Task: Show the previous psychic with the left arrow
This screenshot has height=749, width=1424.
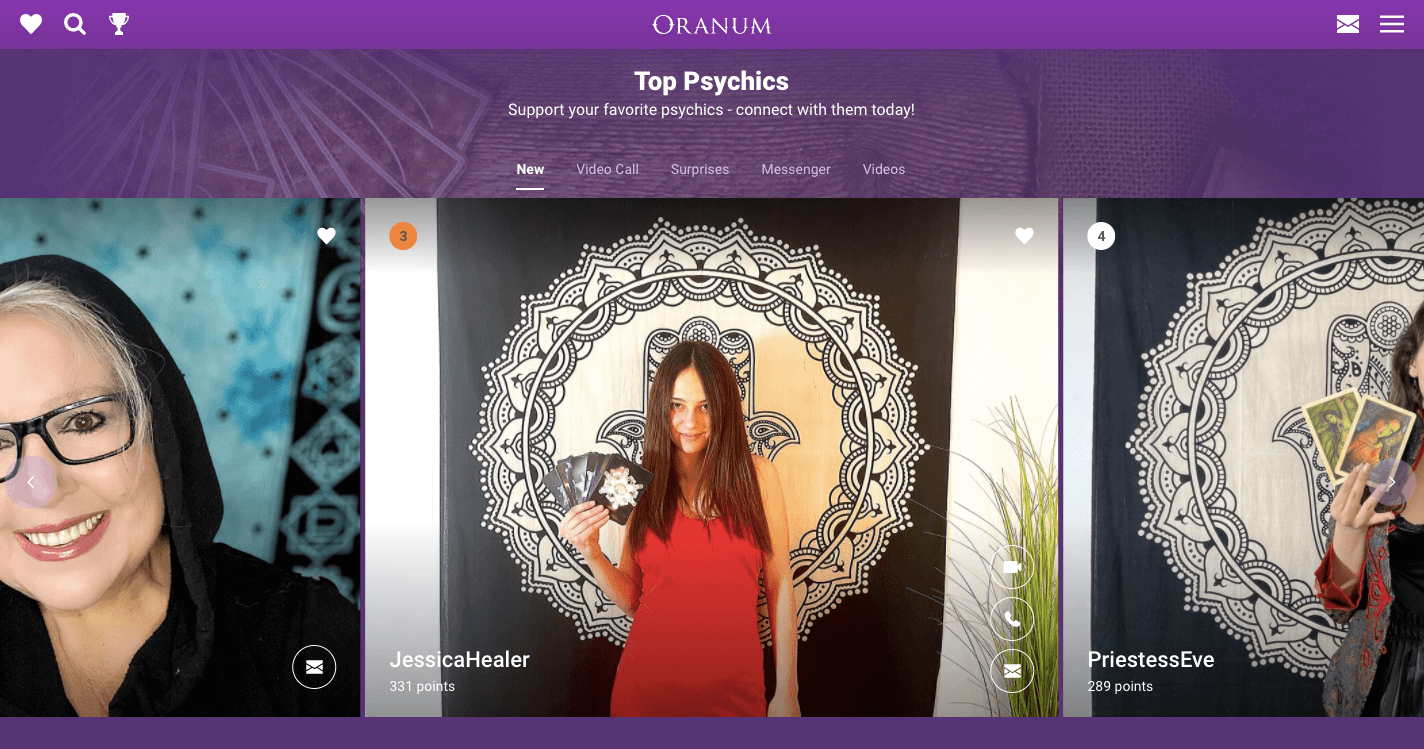Action: pyautogui.click(x=30, y=482)
